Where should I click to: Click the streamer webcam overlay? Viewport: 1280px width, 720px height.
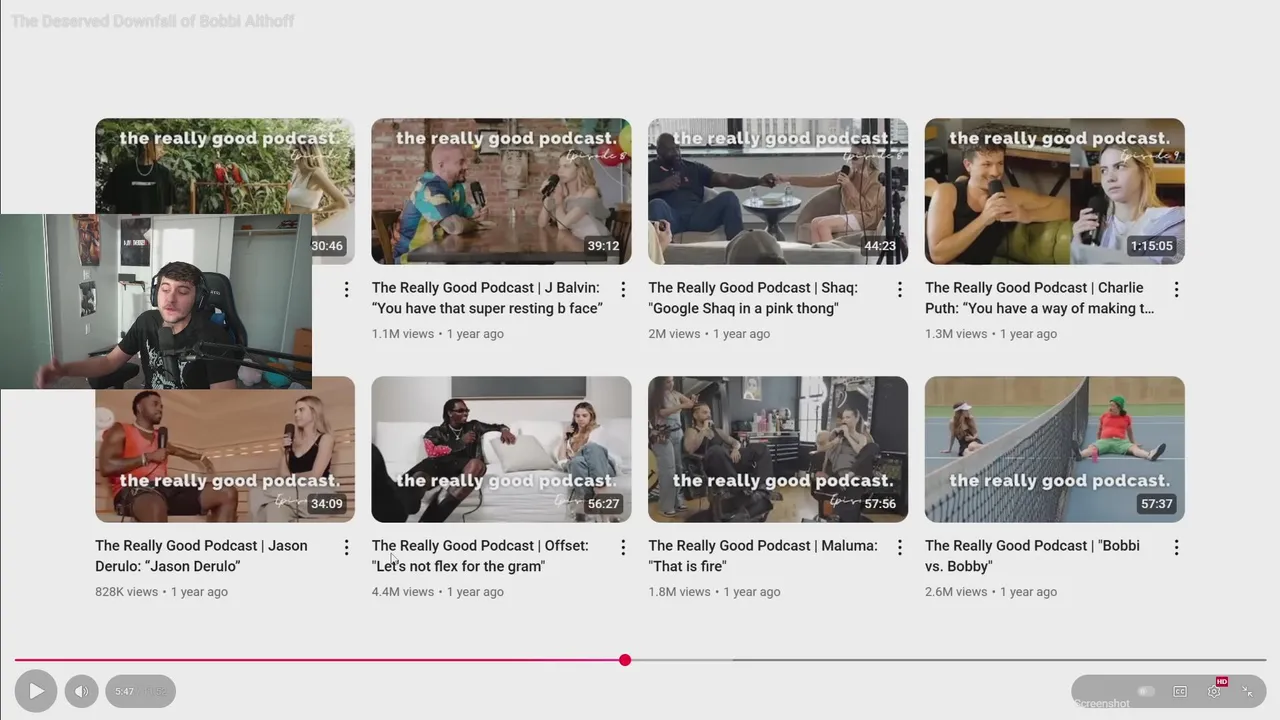[x=156, y=301]
